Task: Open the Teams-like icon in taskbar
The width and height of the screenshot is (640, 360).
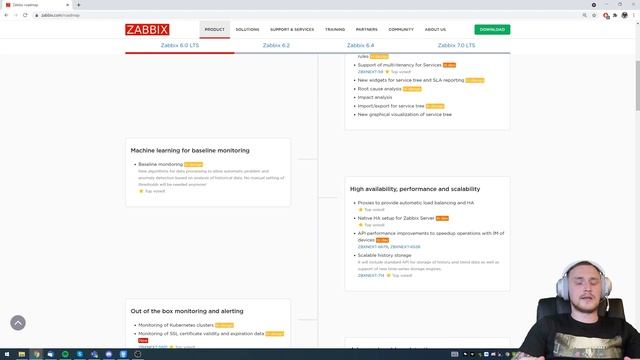Action: point(94,354)
